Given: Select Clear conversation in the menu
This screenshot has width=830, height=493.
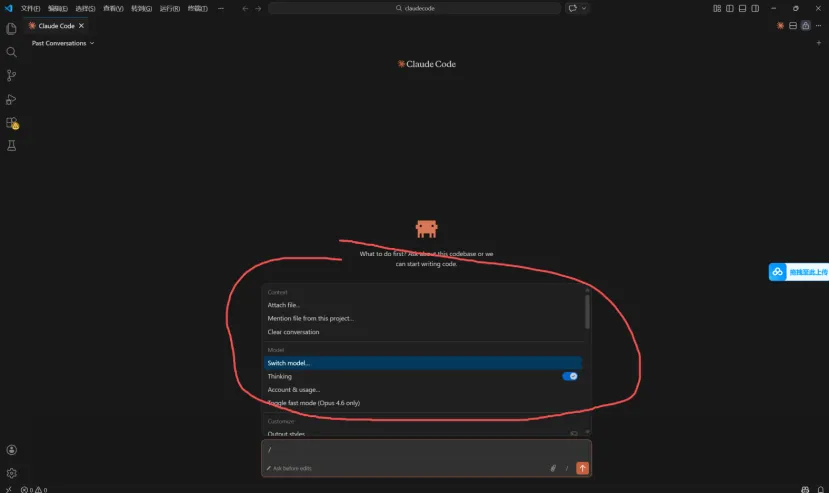Looking at the screenshot, I should 423,332.
